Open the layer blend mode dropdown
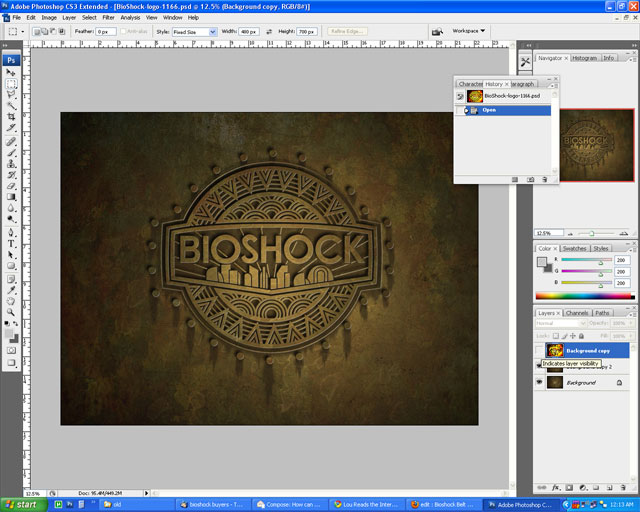 pyautogui.click(x=561, y=323)
